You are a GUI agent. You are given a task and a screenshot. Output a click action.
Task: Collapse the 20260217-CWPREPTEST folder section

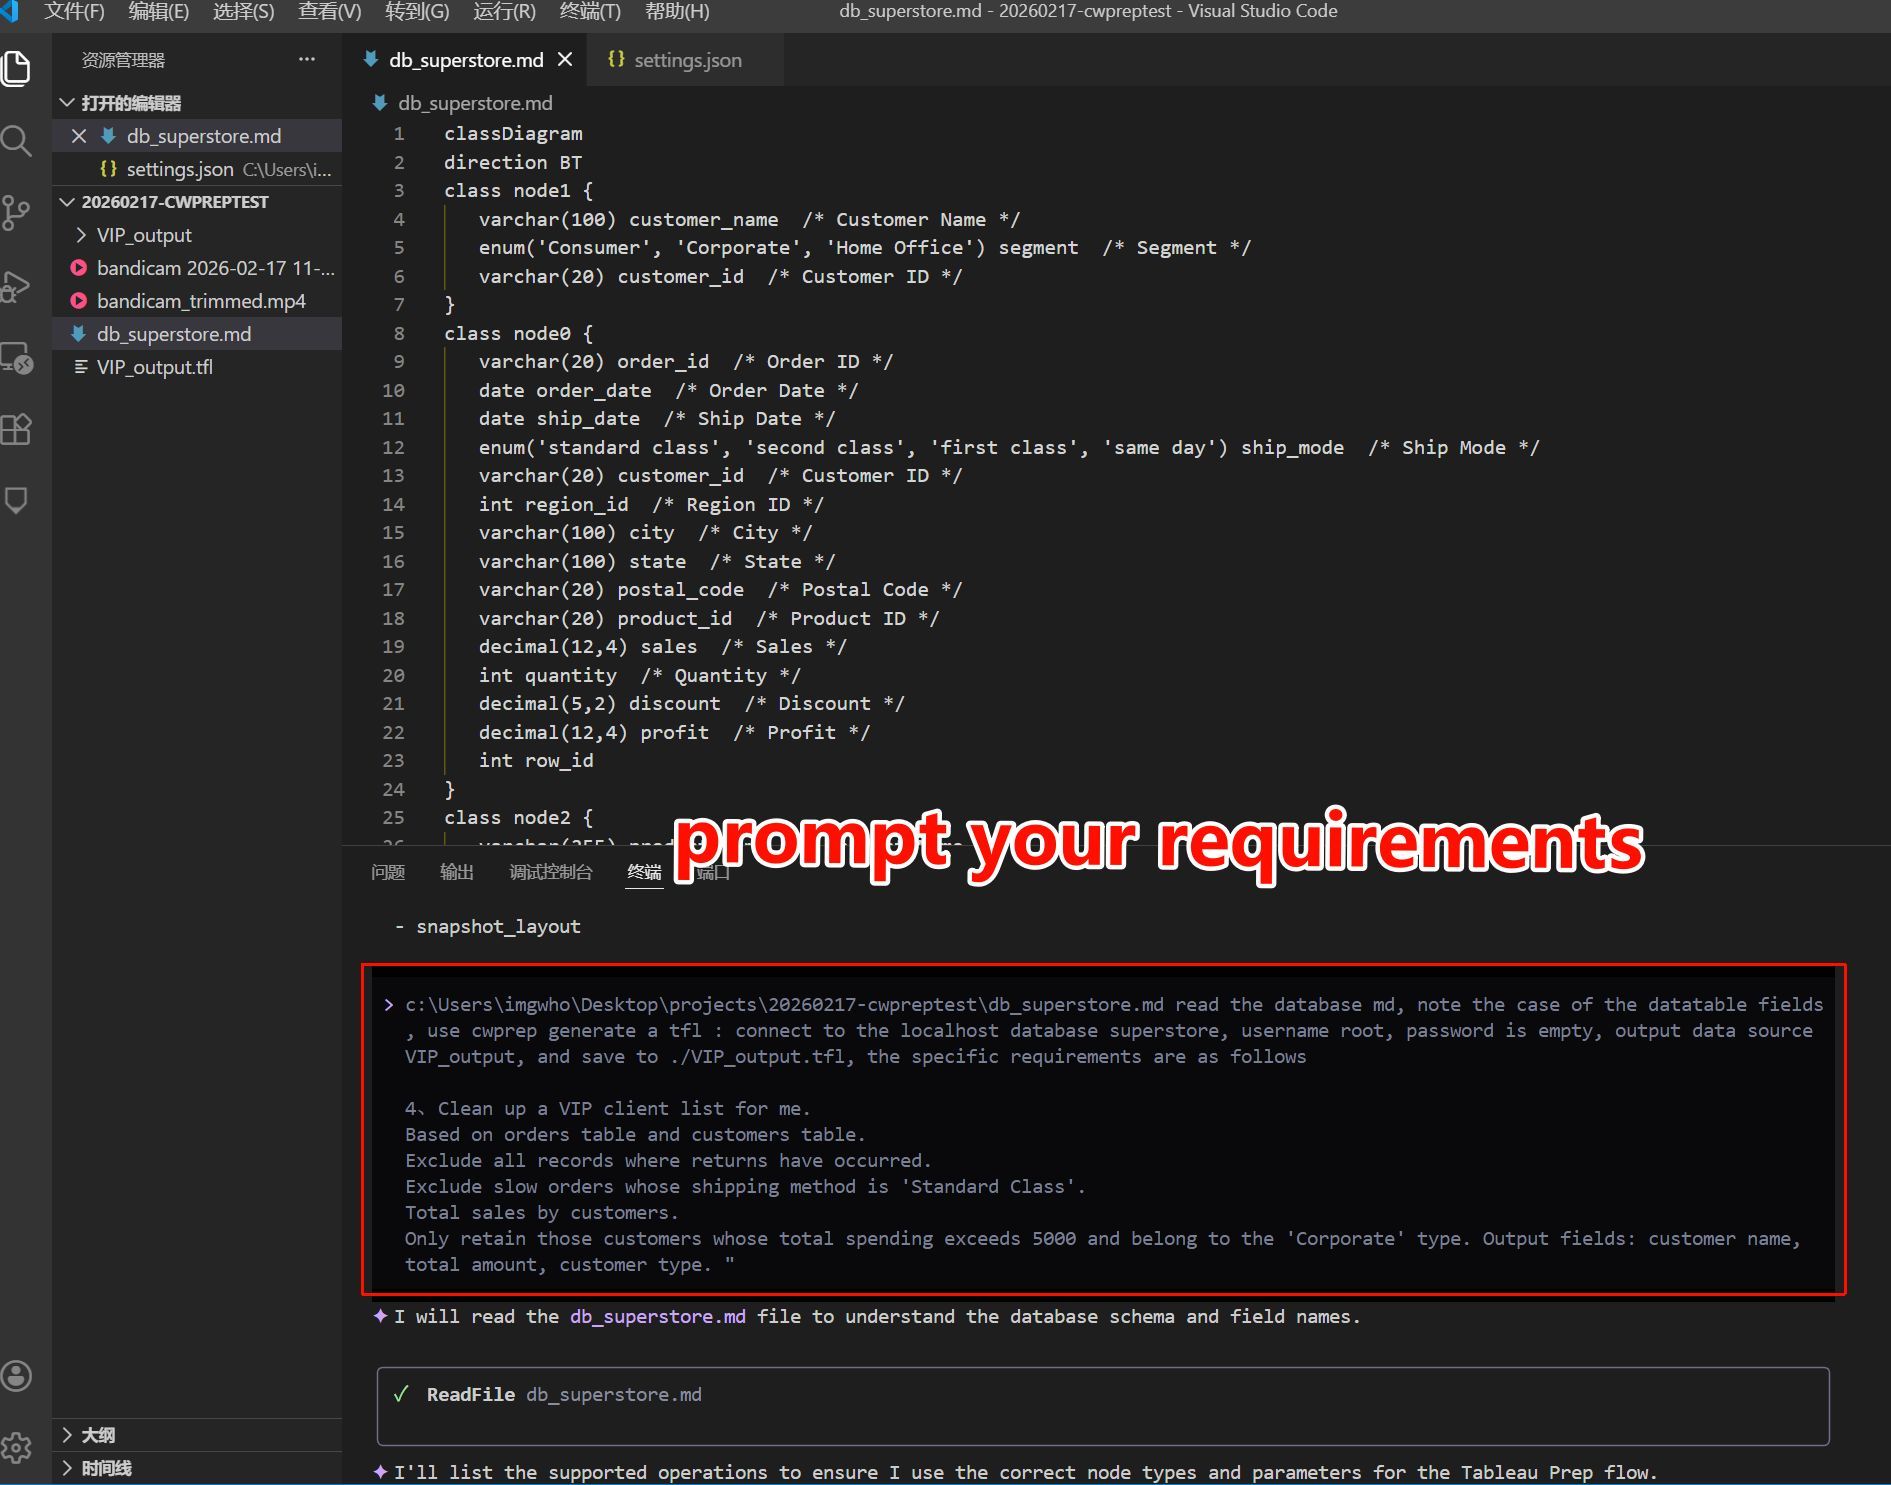[x=67, y=202]
